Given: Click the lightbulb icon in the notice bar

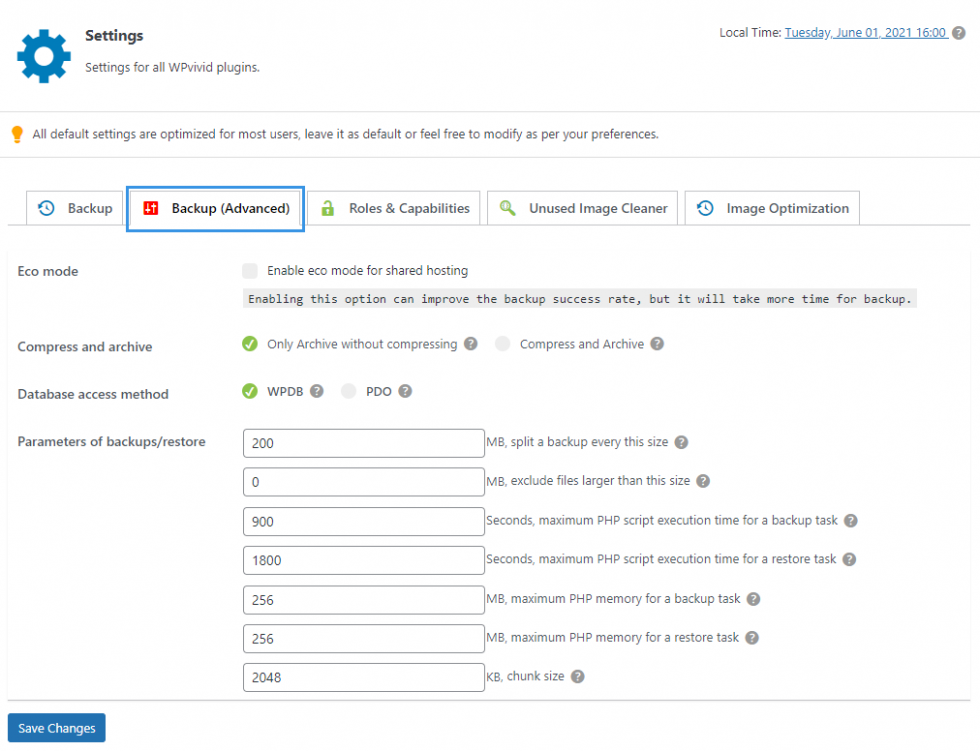Looking at the screenshot, I should [17, 133].
